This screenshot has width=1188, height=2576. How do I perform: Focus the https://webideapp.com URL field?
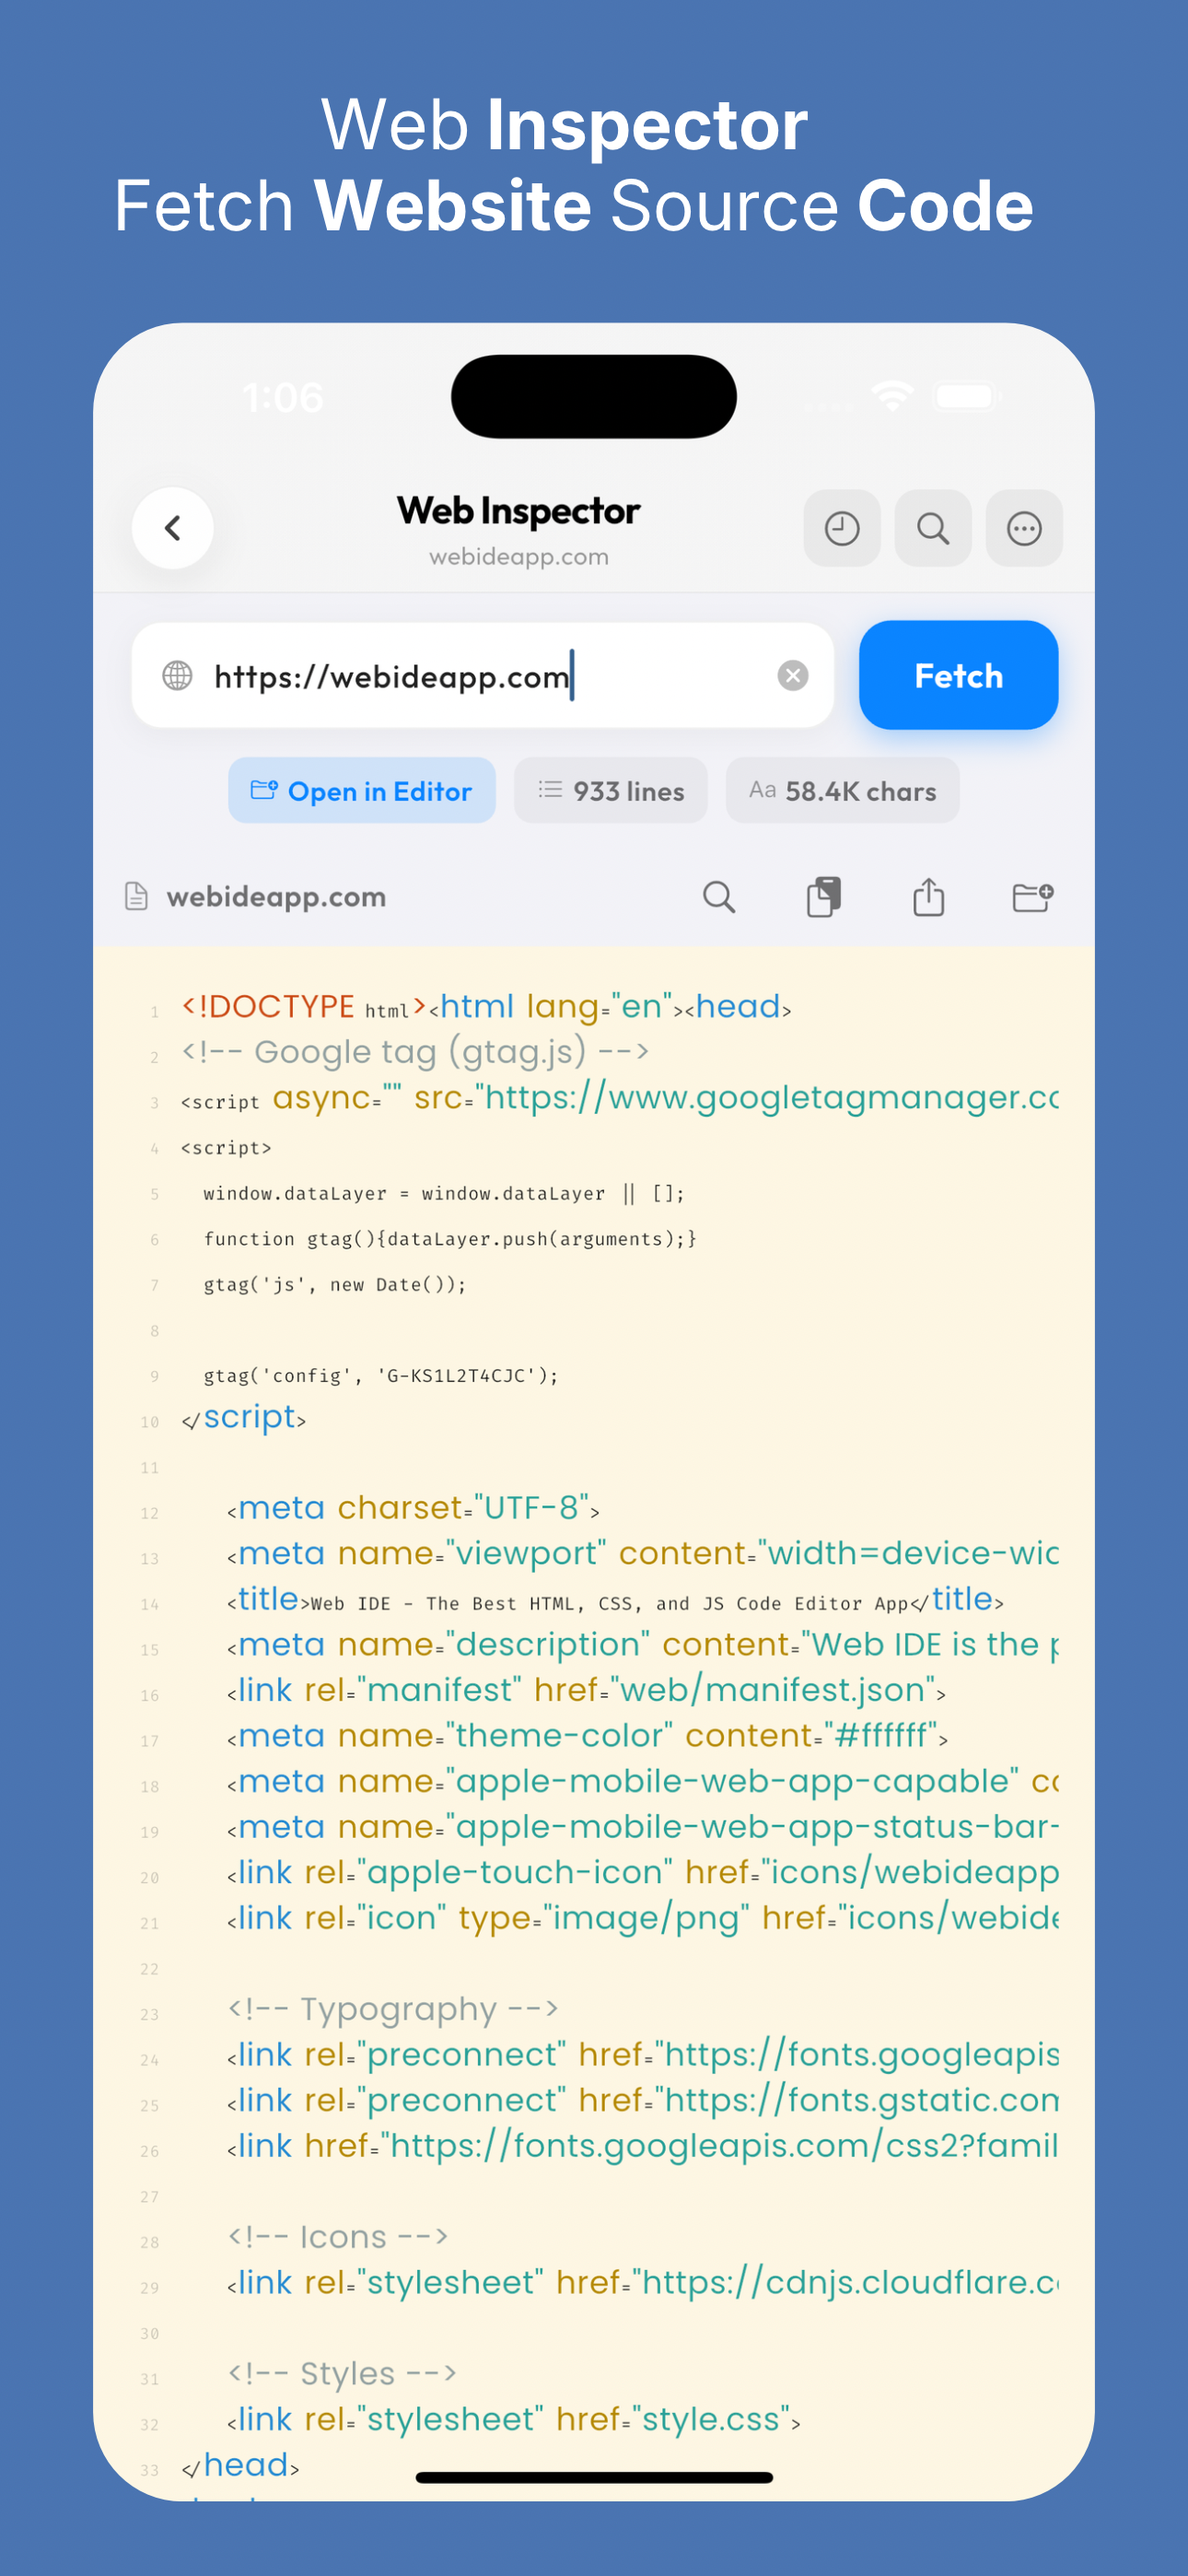pyautogui.click(x=483, y=676)
